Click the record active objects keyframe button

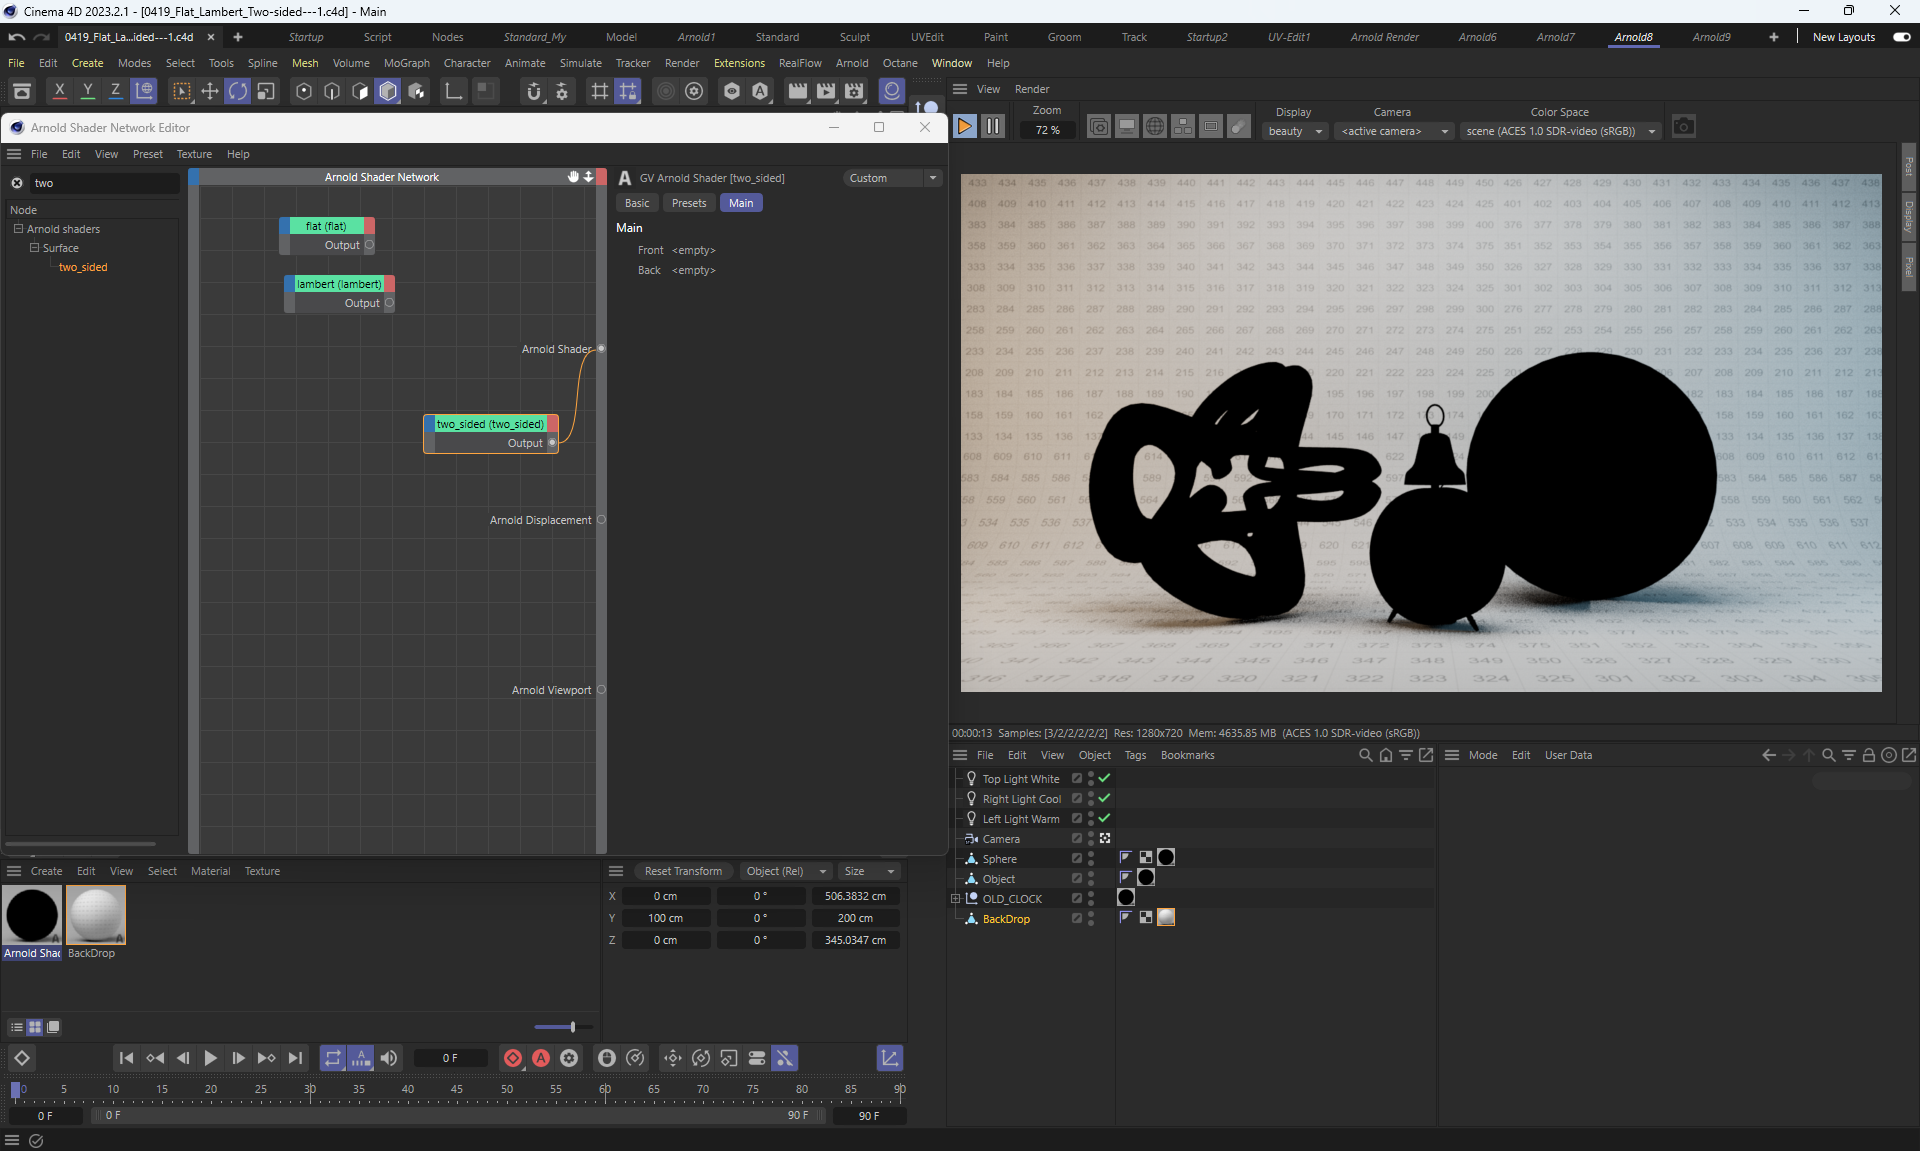513,1058
